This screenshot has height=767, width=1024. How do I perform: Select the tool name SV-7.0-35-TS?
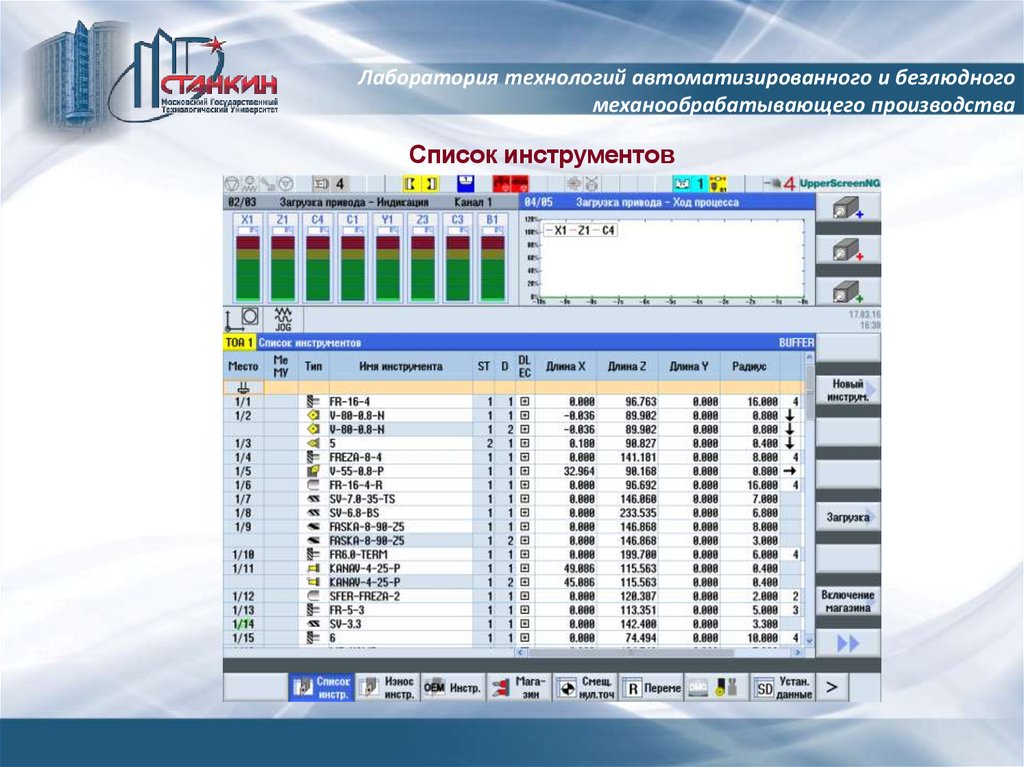click(x=362, y=499)
